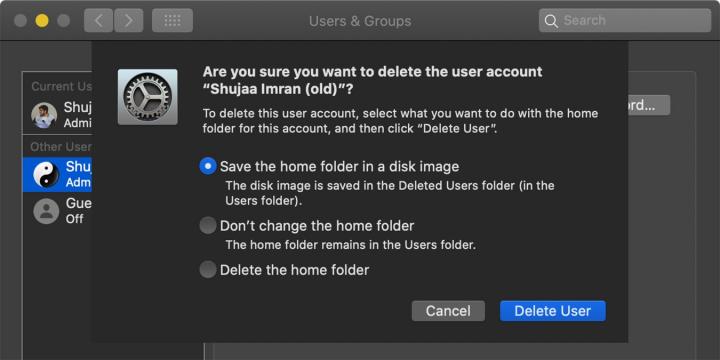The width and height of the screenshot is (720, 360).
Task: Click the forward navigation arrow
Action: coord(129,21)
